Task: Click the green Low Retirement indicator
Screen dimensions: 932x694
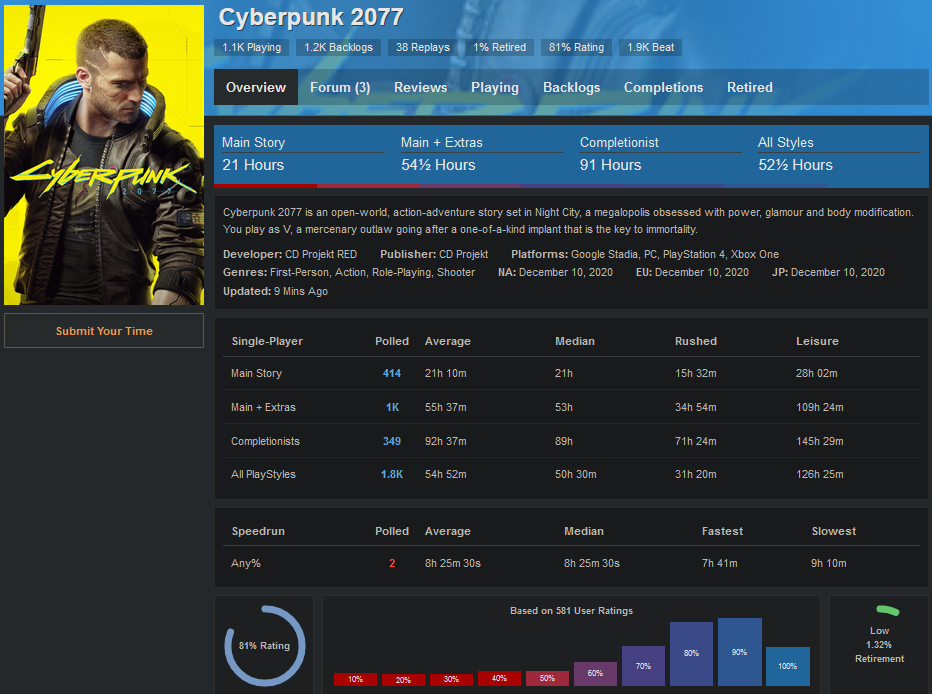Action: pos(887,610)
